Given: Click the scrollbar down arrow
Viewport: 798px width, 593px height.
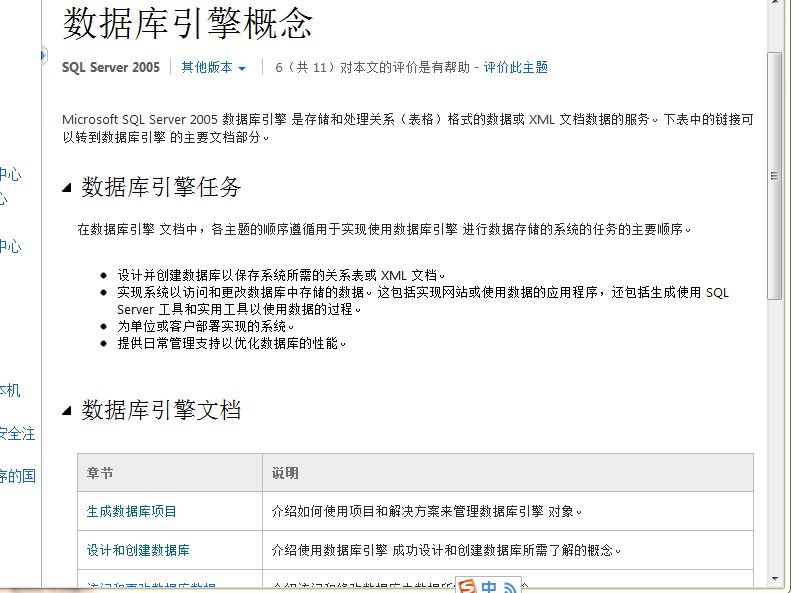Looking at the screenshot, I should (774, 579).
